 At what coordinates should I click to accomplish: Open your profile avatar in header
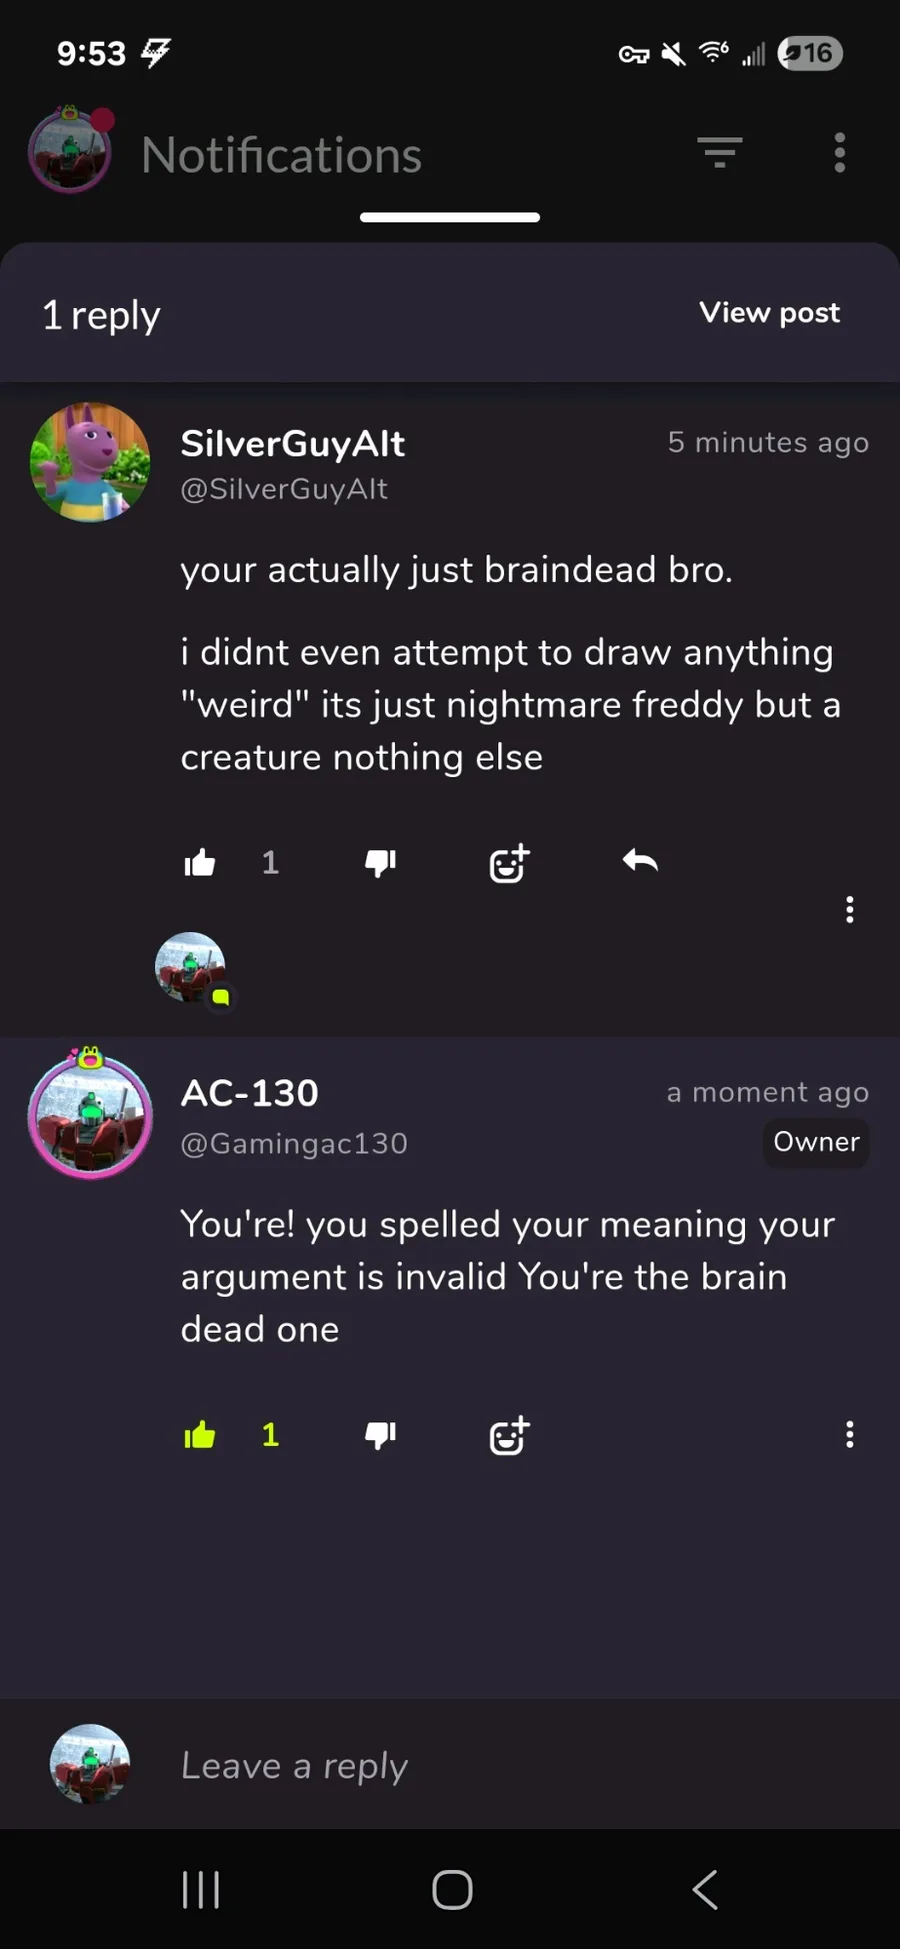pos(70,151)
